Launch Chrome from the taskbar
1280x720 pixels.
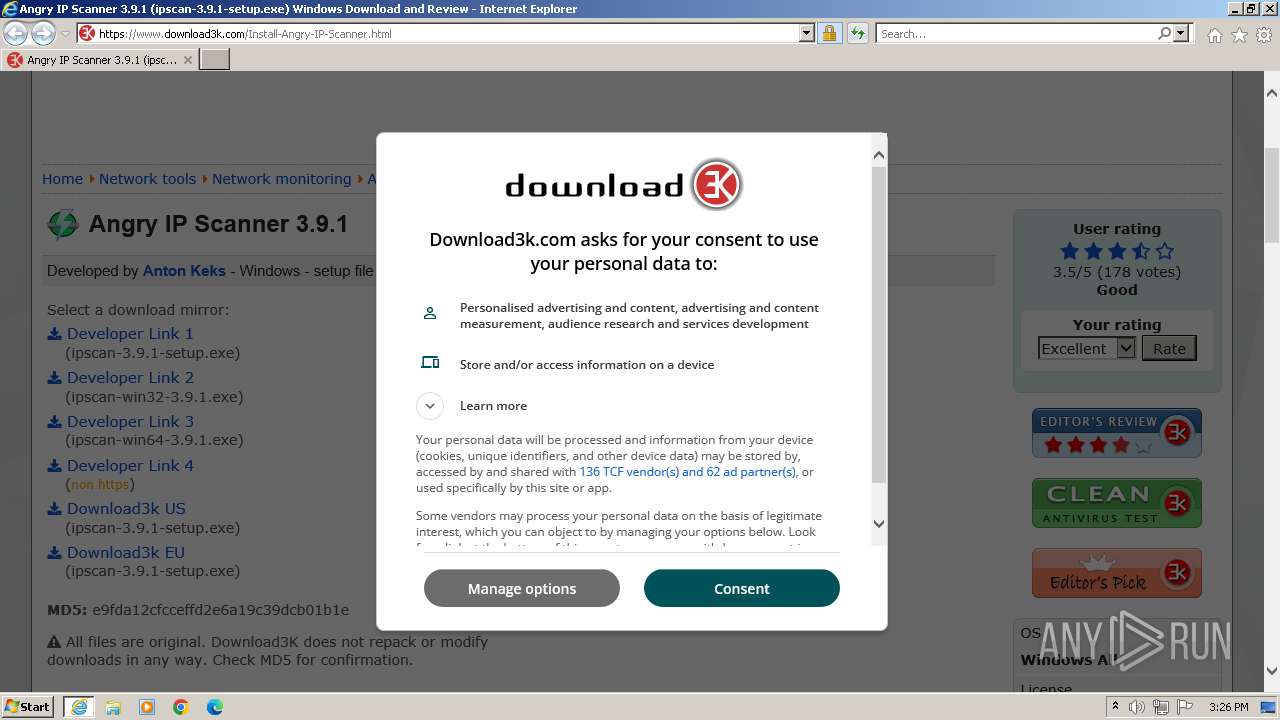[x=181, y=707]
